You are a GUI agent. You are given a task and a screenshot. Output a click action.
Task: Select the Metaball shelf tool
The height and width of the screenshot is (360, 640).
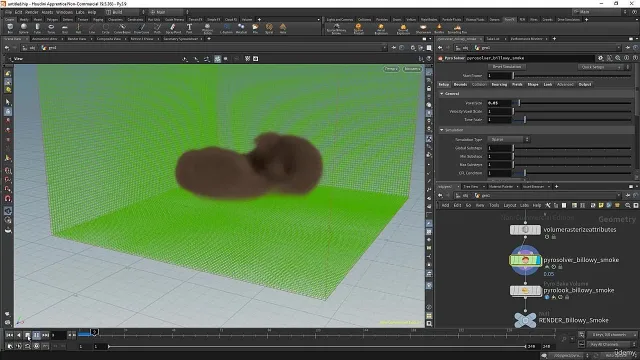tap(241, 28)
